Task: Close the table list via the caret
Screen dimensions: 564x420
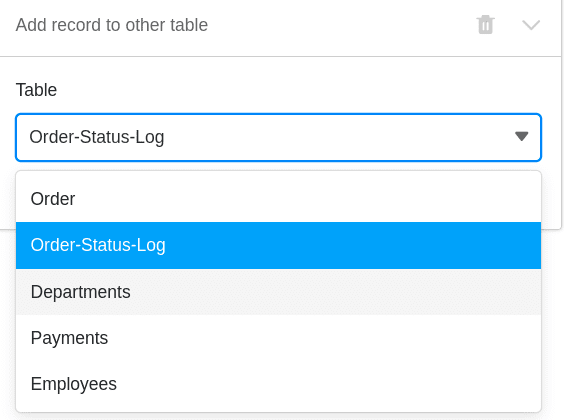Action: (521, 136)
